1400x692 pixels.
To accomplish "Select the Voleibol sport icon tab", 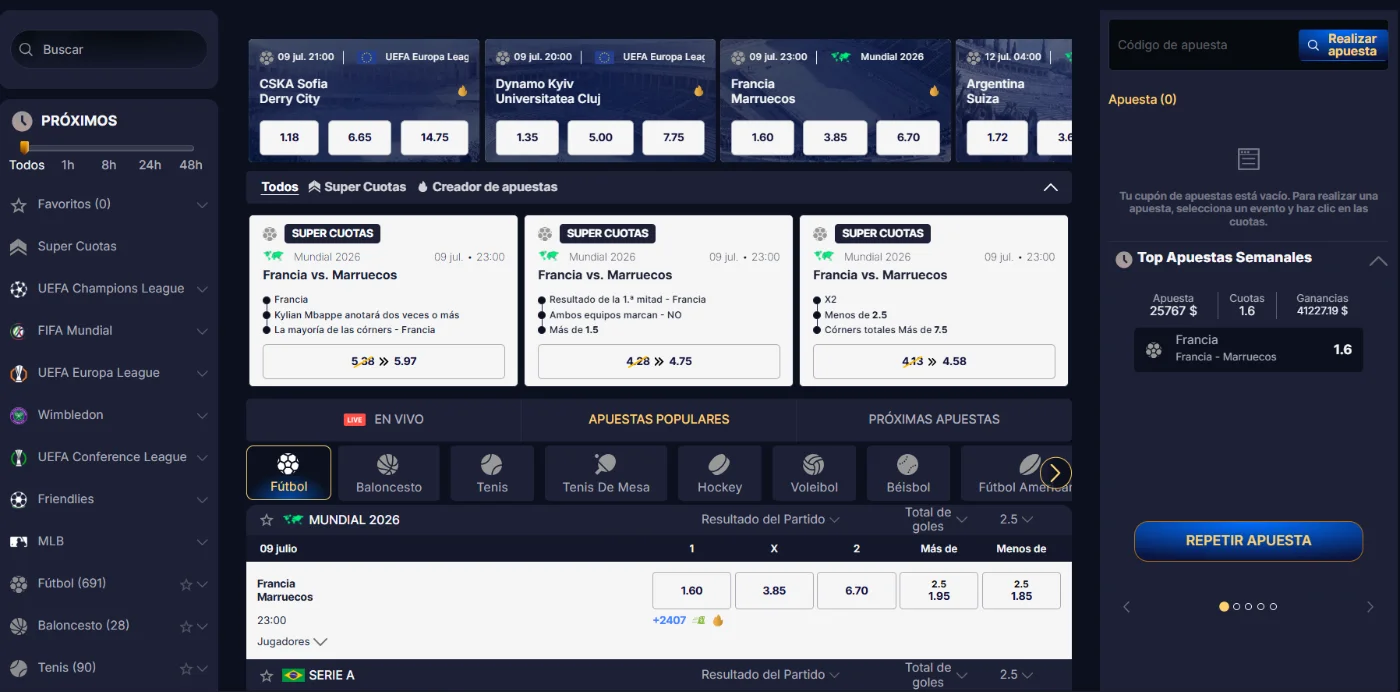I will [814, 472].
